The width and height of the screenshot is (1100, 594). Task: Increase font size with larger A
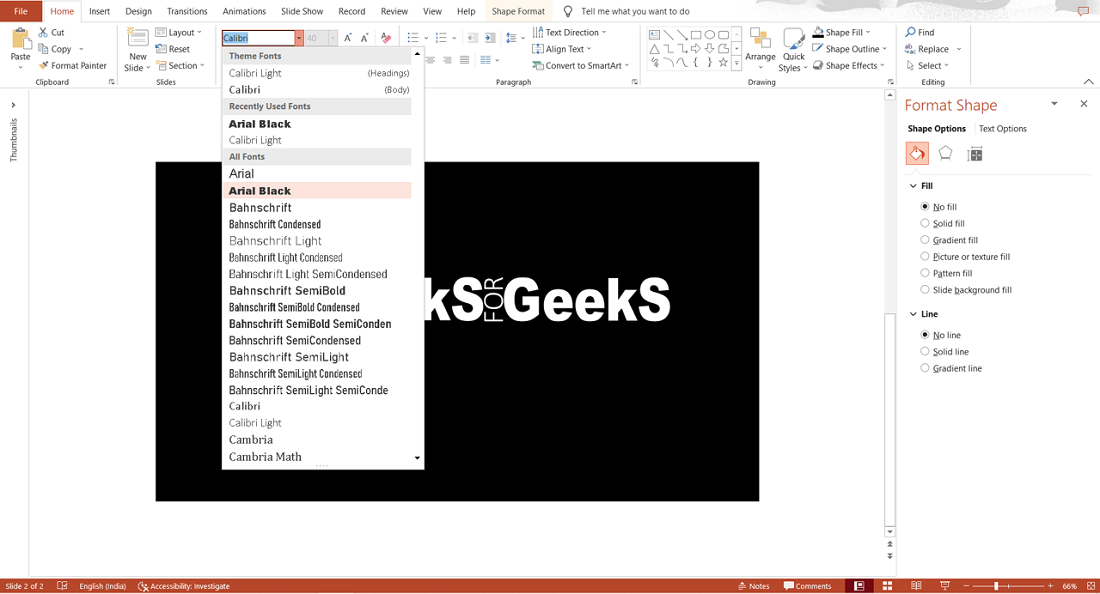(348, 38)
